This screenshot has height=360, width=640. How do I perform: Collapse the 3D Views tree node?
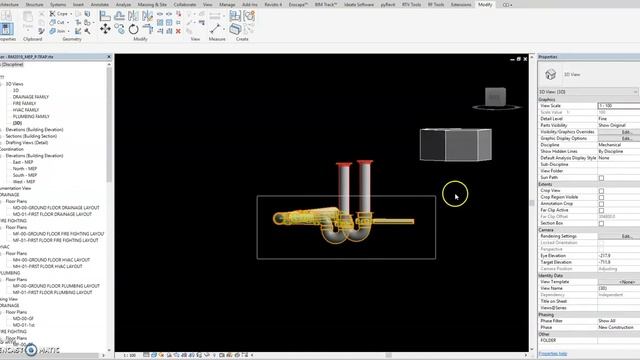(1, 84)
